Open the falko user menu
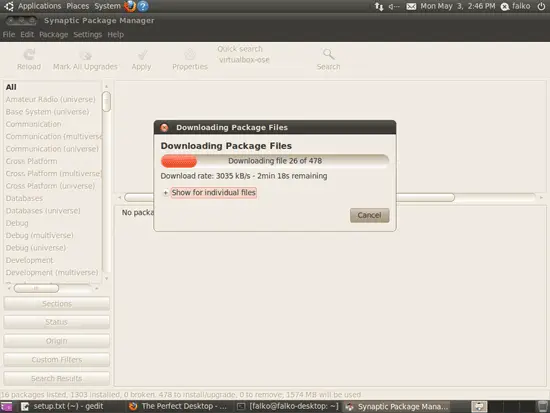550x413 pixels. tap(515, 6)
